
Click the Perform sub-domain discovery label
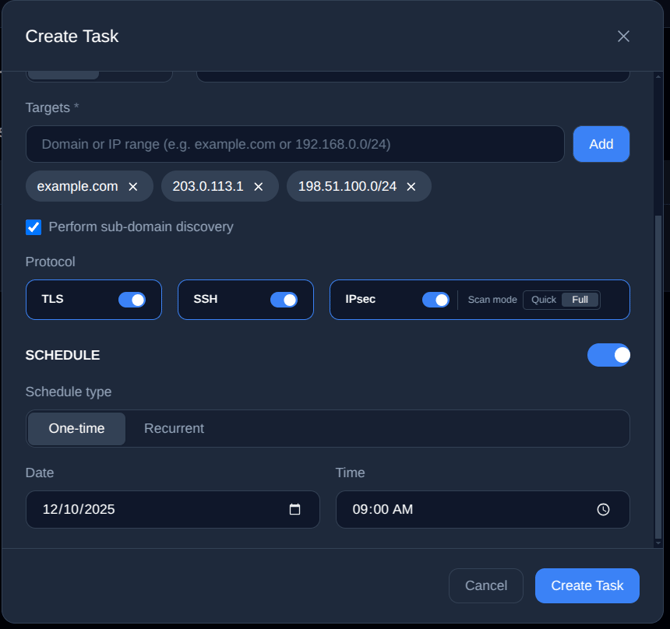pyautogui.click(x=141, y=227)
